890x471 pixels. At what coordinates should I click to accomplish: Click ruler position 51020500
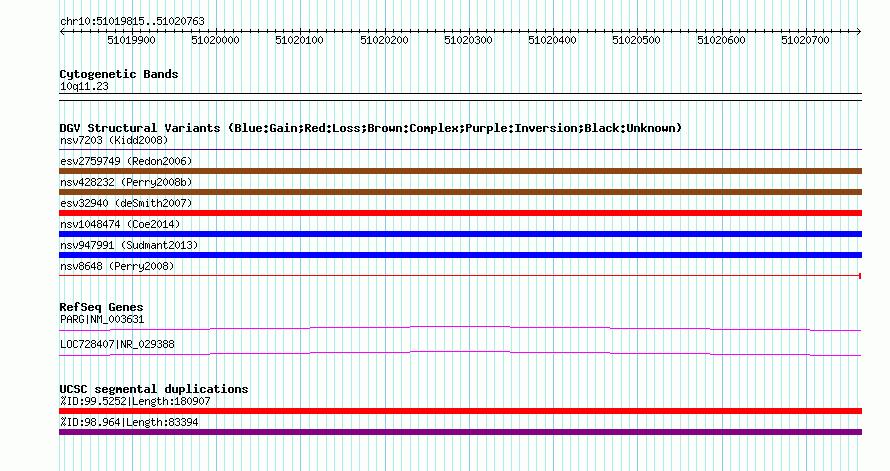(636, 40)
